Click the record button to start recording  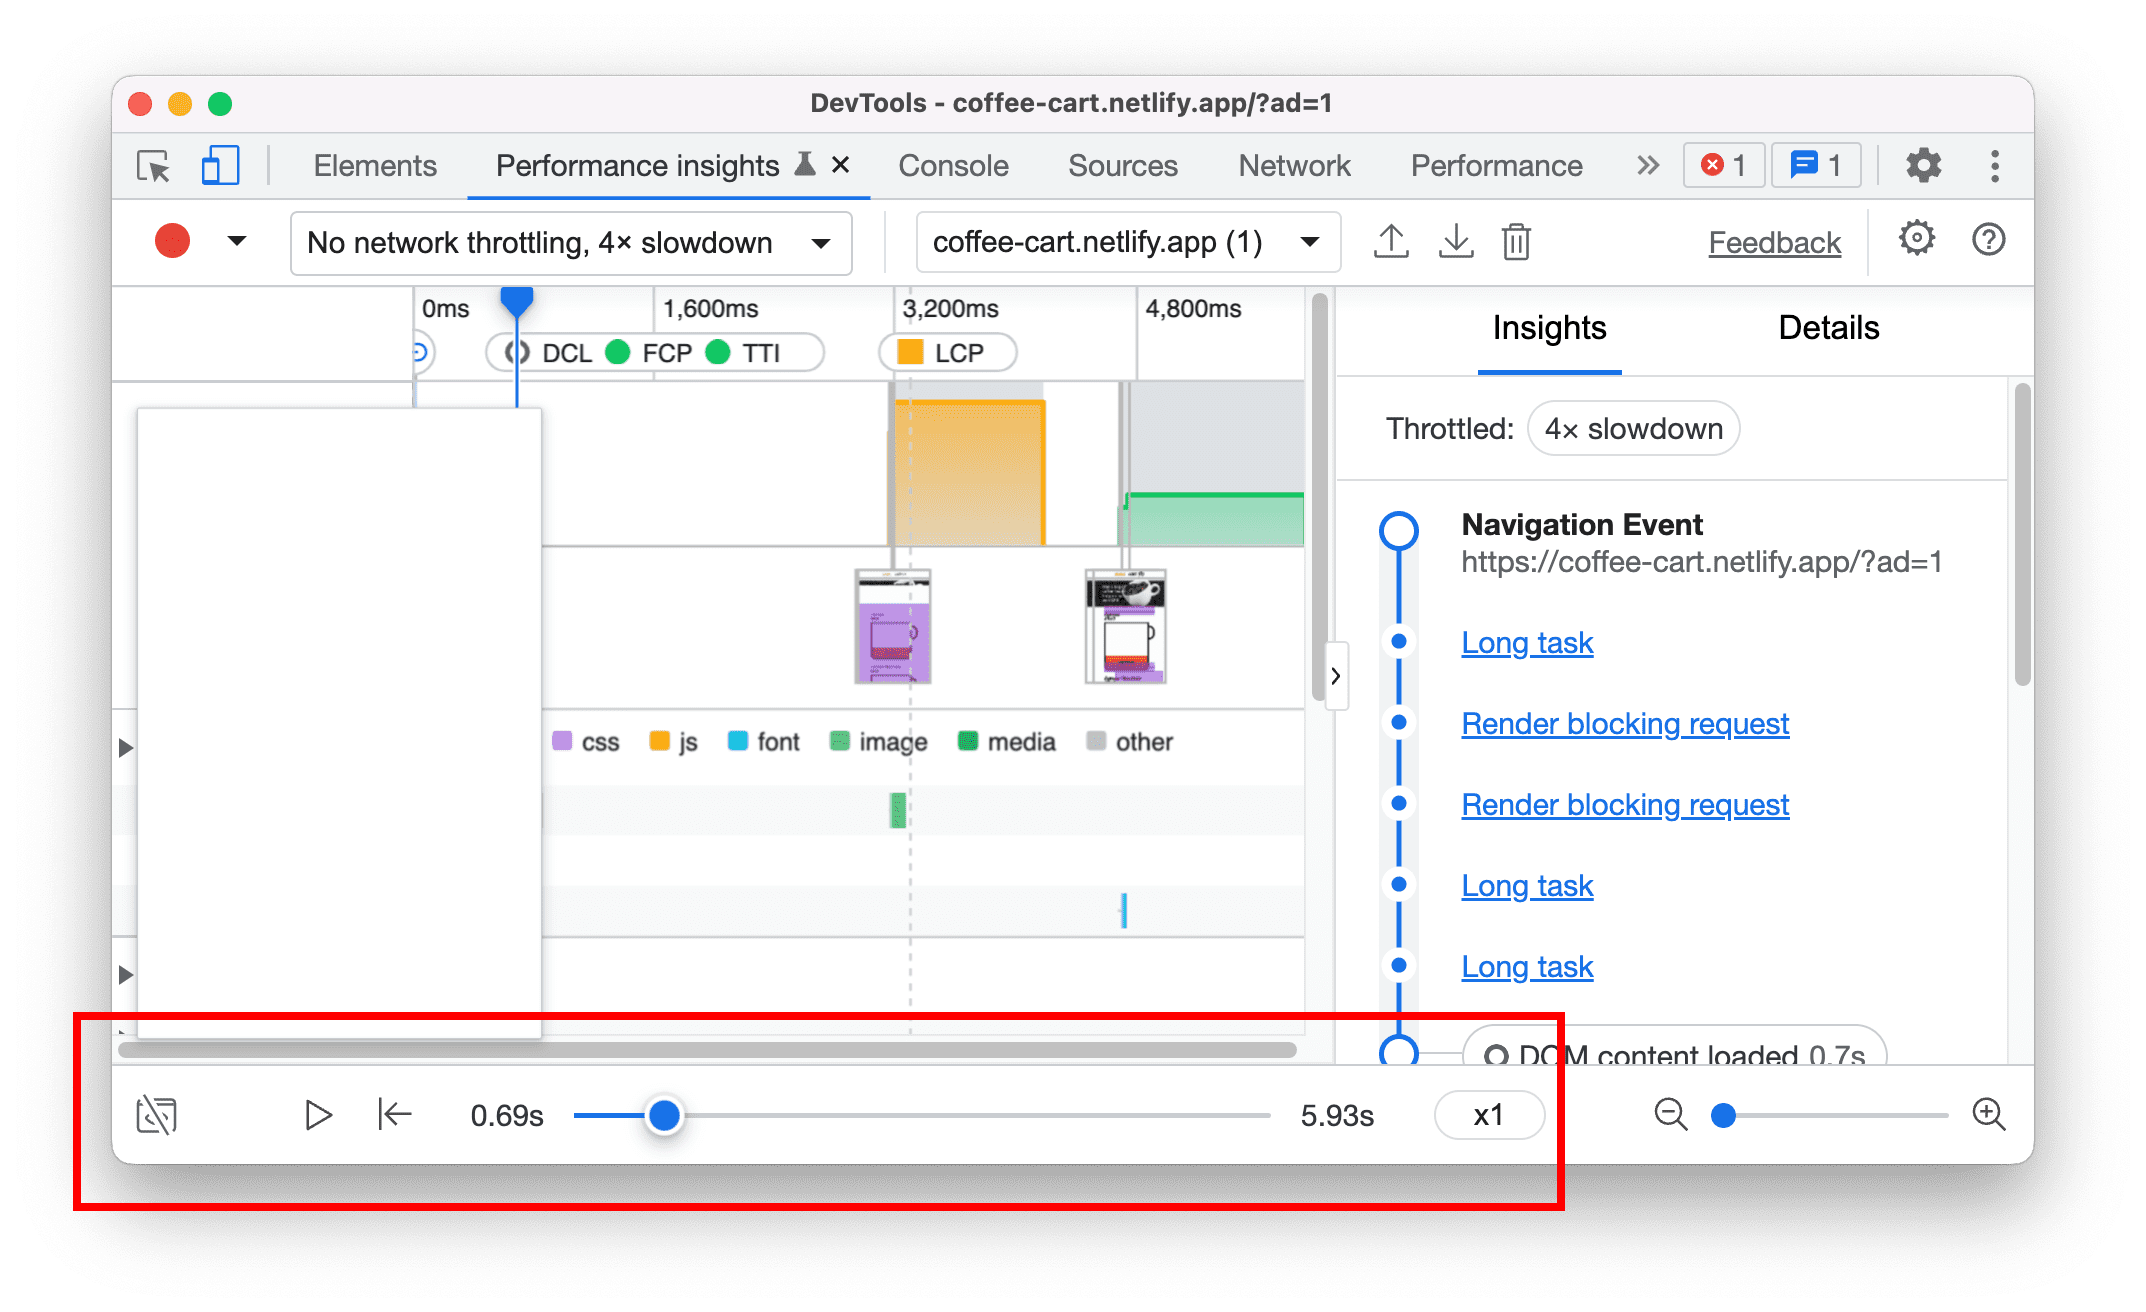point(172,242)
